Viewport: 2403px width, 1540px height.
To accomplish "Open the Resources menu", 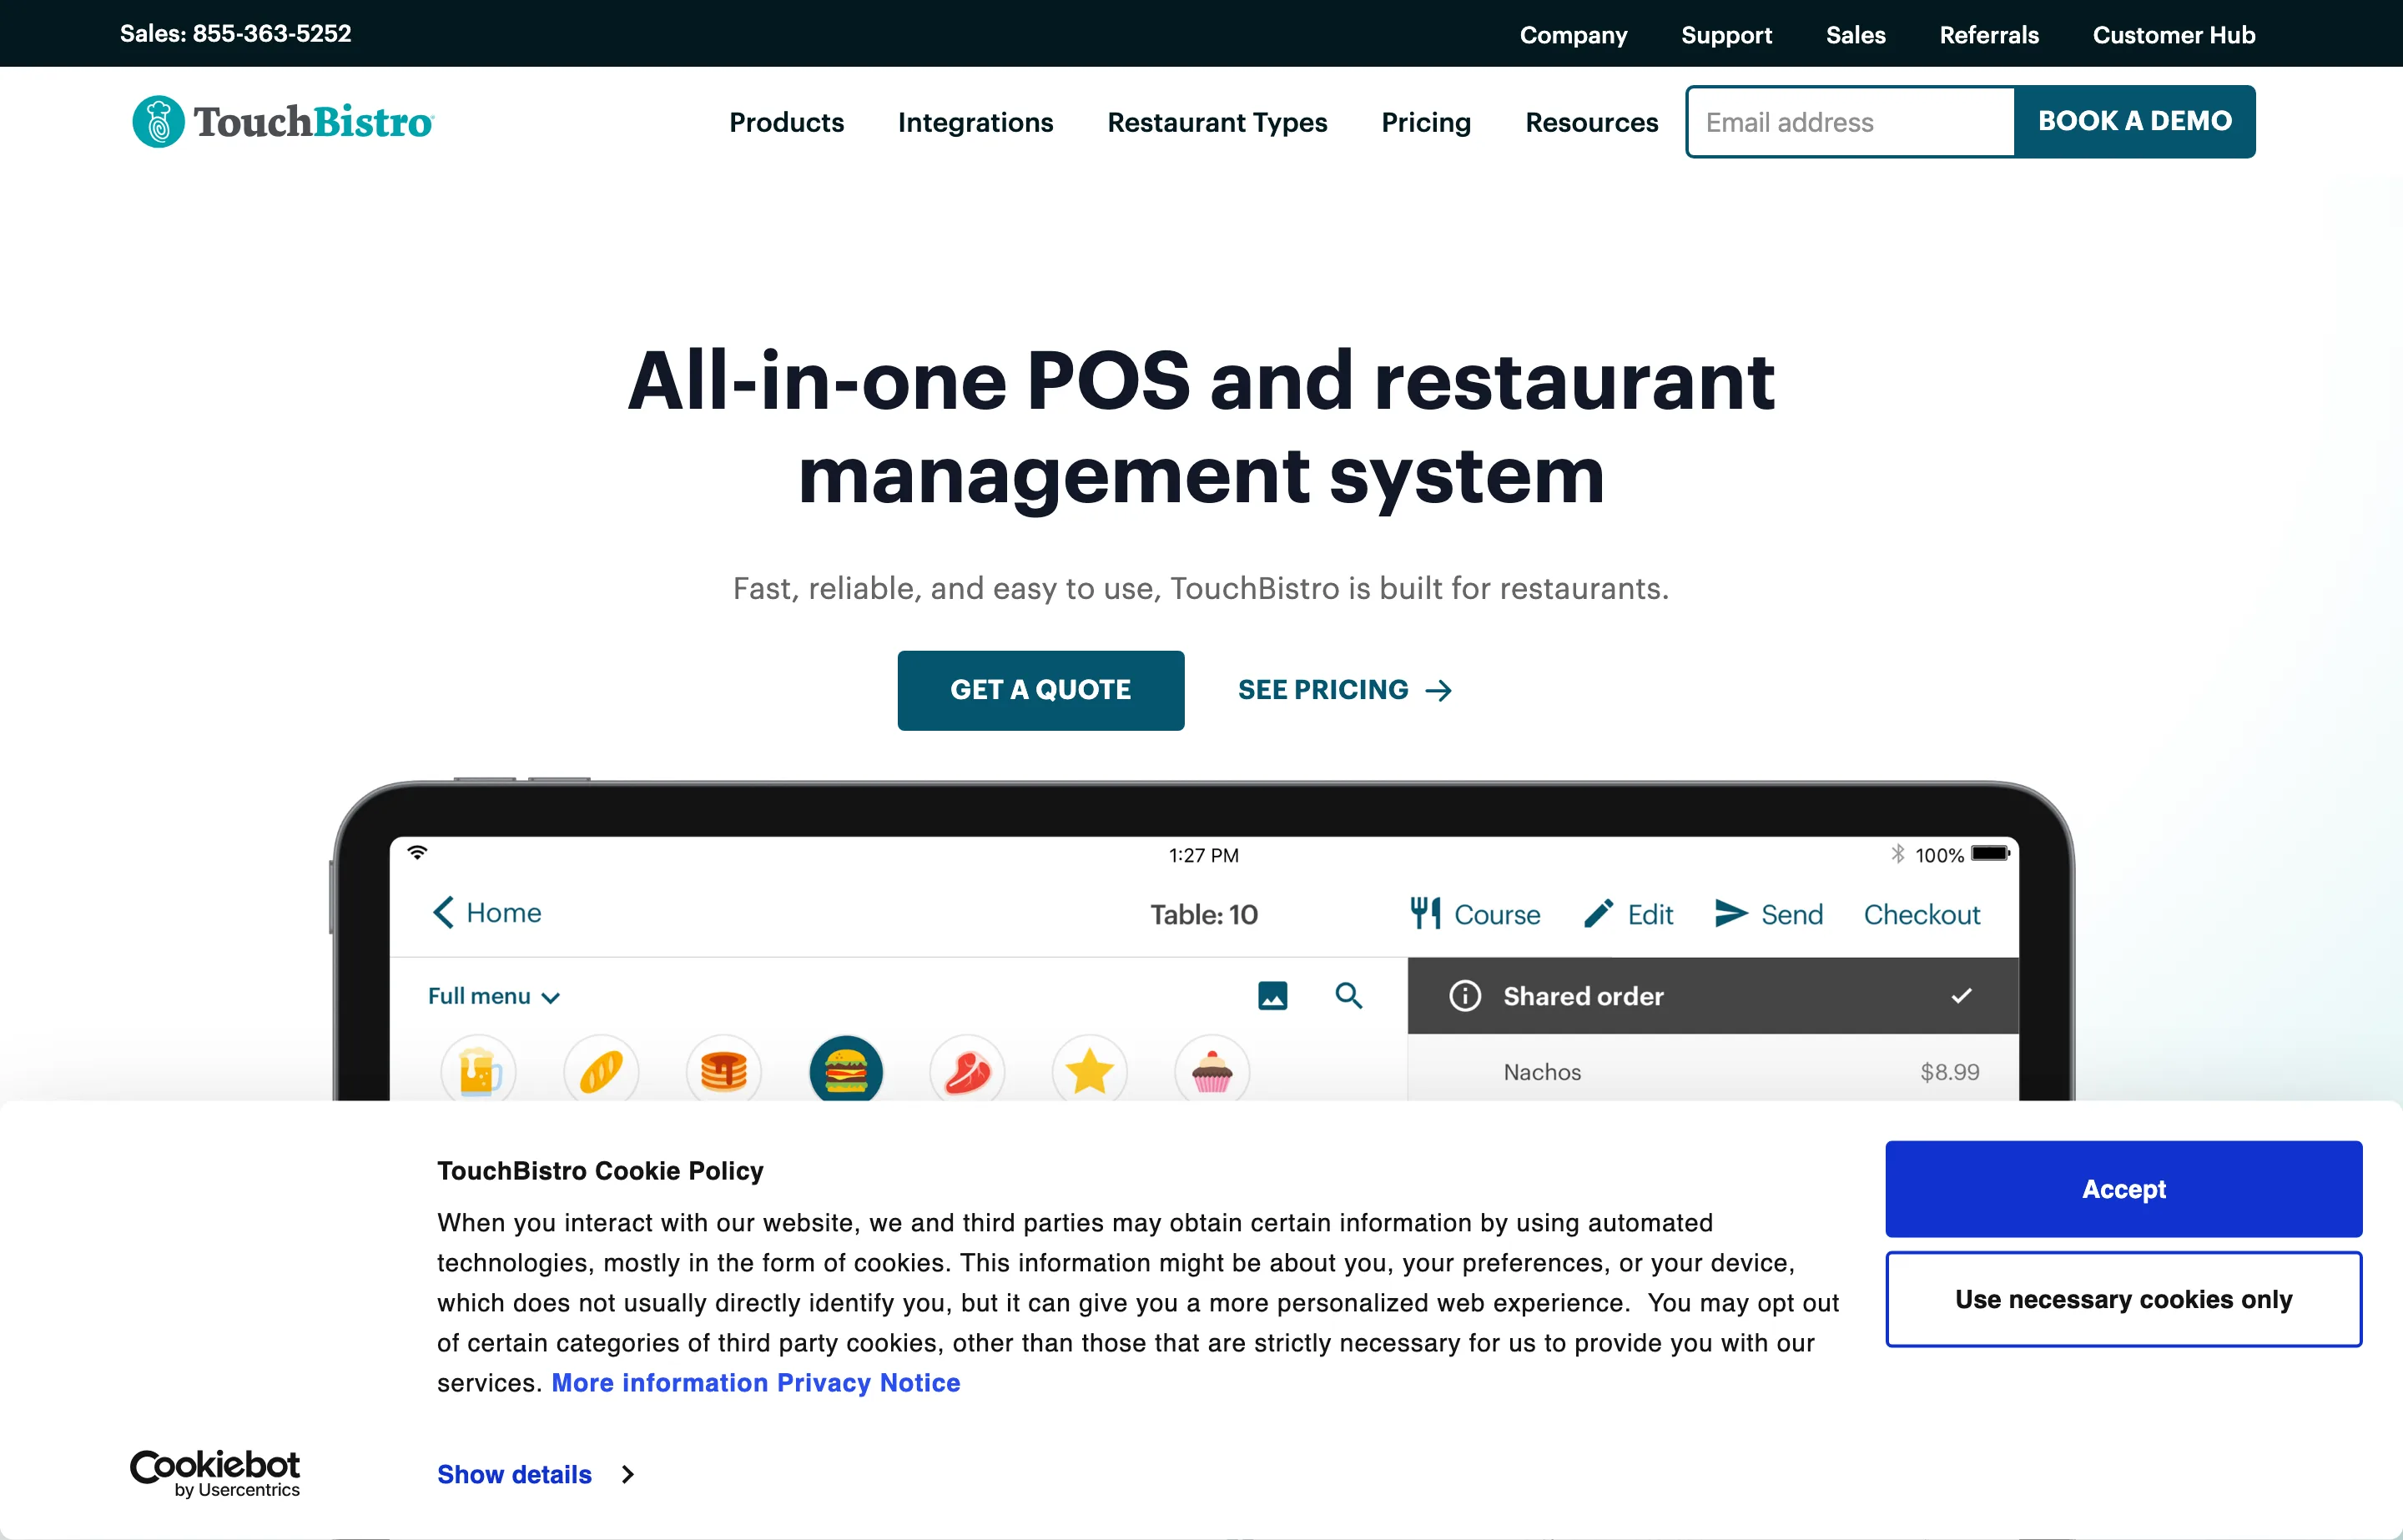I will pyautogui.click(x=1592, y=123).
